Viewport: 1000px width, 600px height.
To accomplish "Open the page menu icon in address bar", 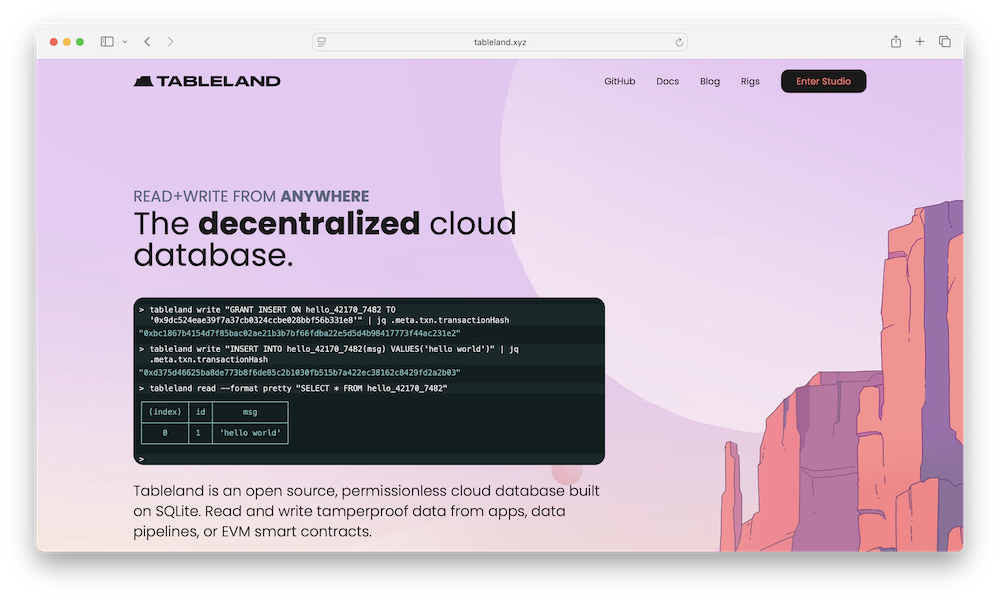I will tap(322, 42).
